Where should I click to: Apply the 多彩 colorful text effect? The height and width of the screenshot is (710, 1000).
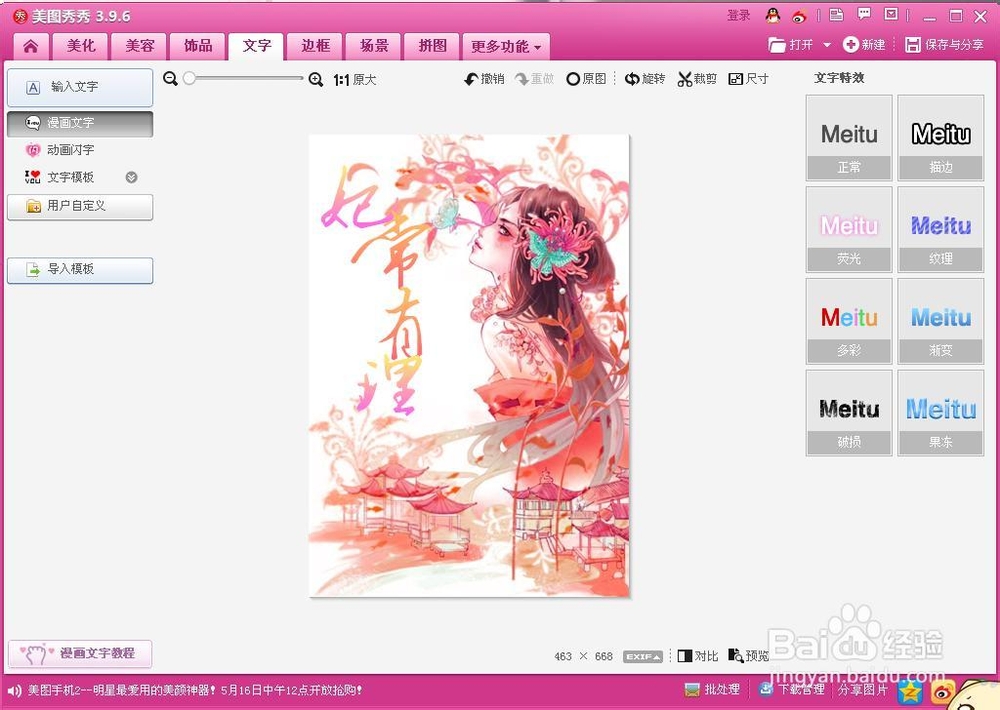coord(849,322)
